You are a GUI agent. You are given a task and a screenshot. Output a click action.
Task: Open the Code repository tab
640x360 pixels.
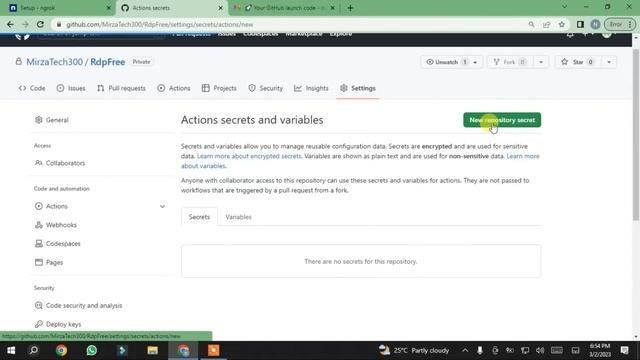click(x=32, y=88)
